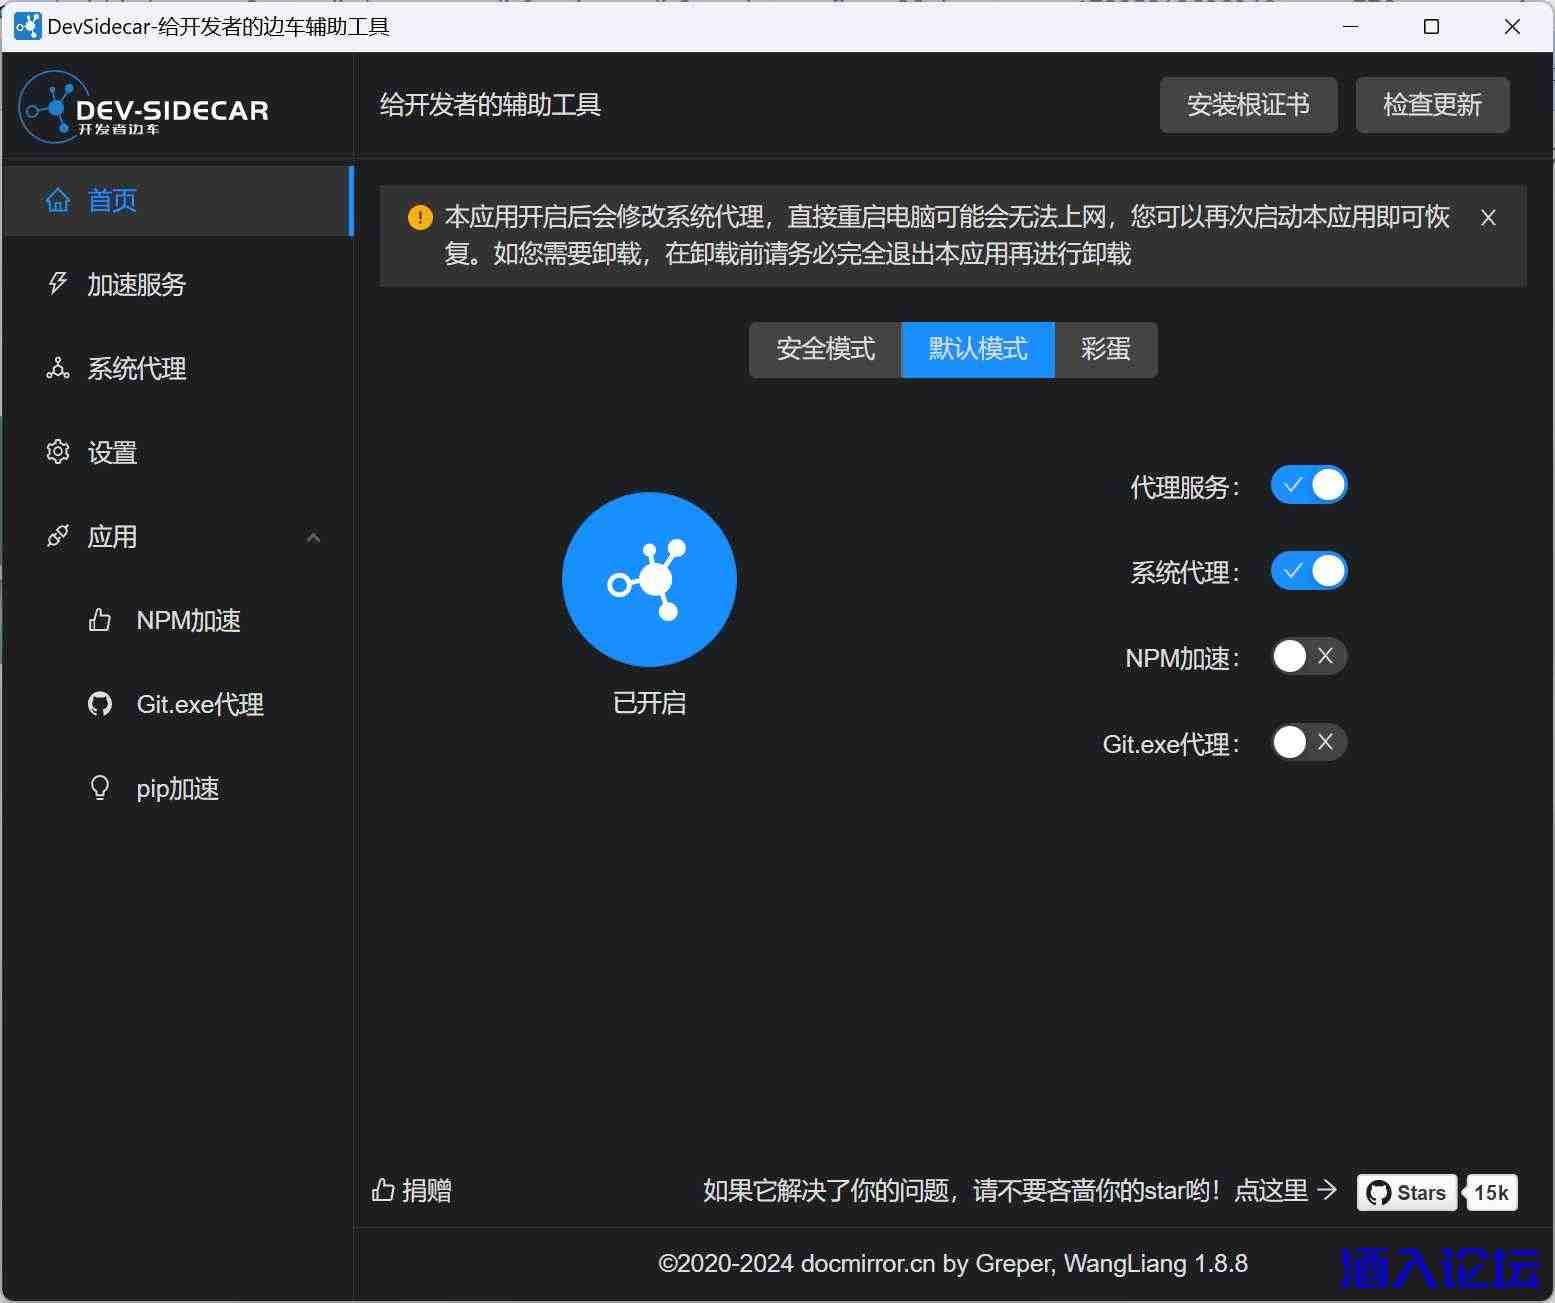Image resolution: width=1555 pixels, height=1303 pixels.
Task: Open the pip加速 page
Action: [178, 788]
